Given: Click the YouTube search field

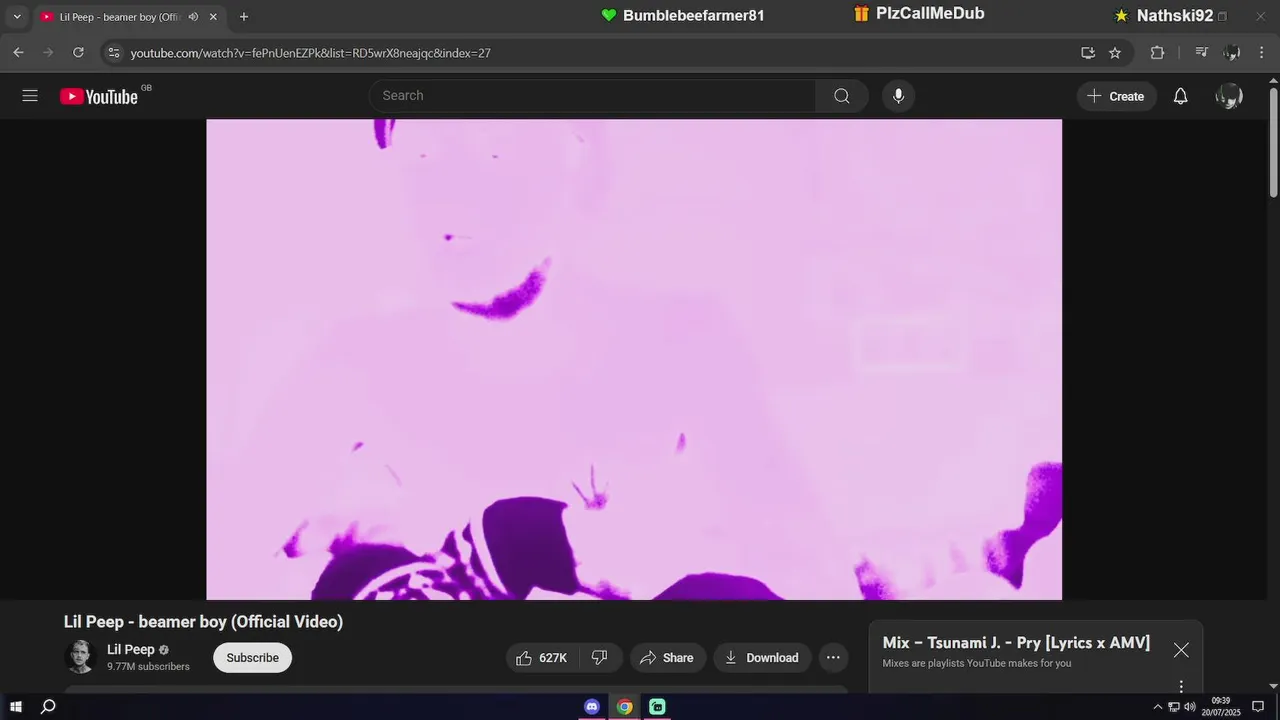Looking at the screenshot, I should click(x=592, y=96).
